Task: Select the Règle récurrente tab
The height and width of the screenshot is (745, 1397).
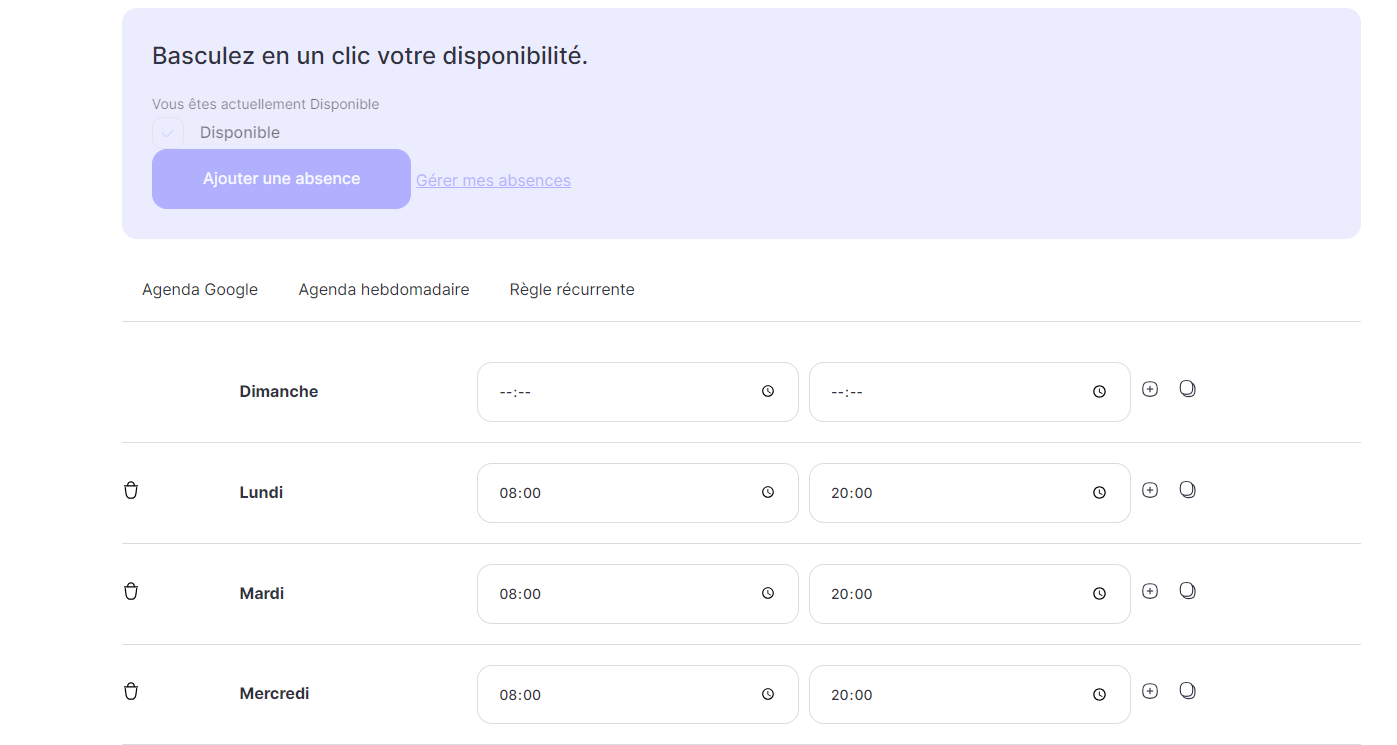Action: tap(572, 289)
